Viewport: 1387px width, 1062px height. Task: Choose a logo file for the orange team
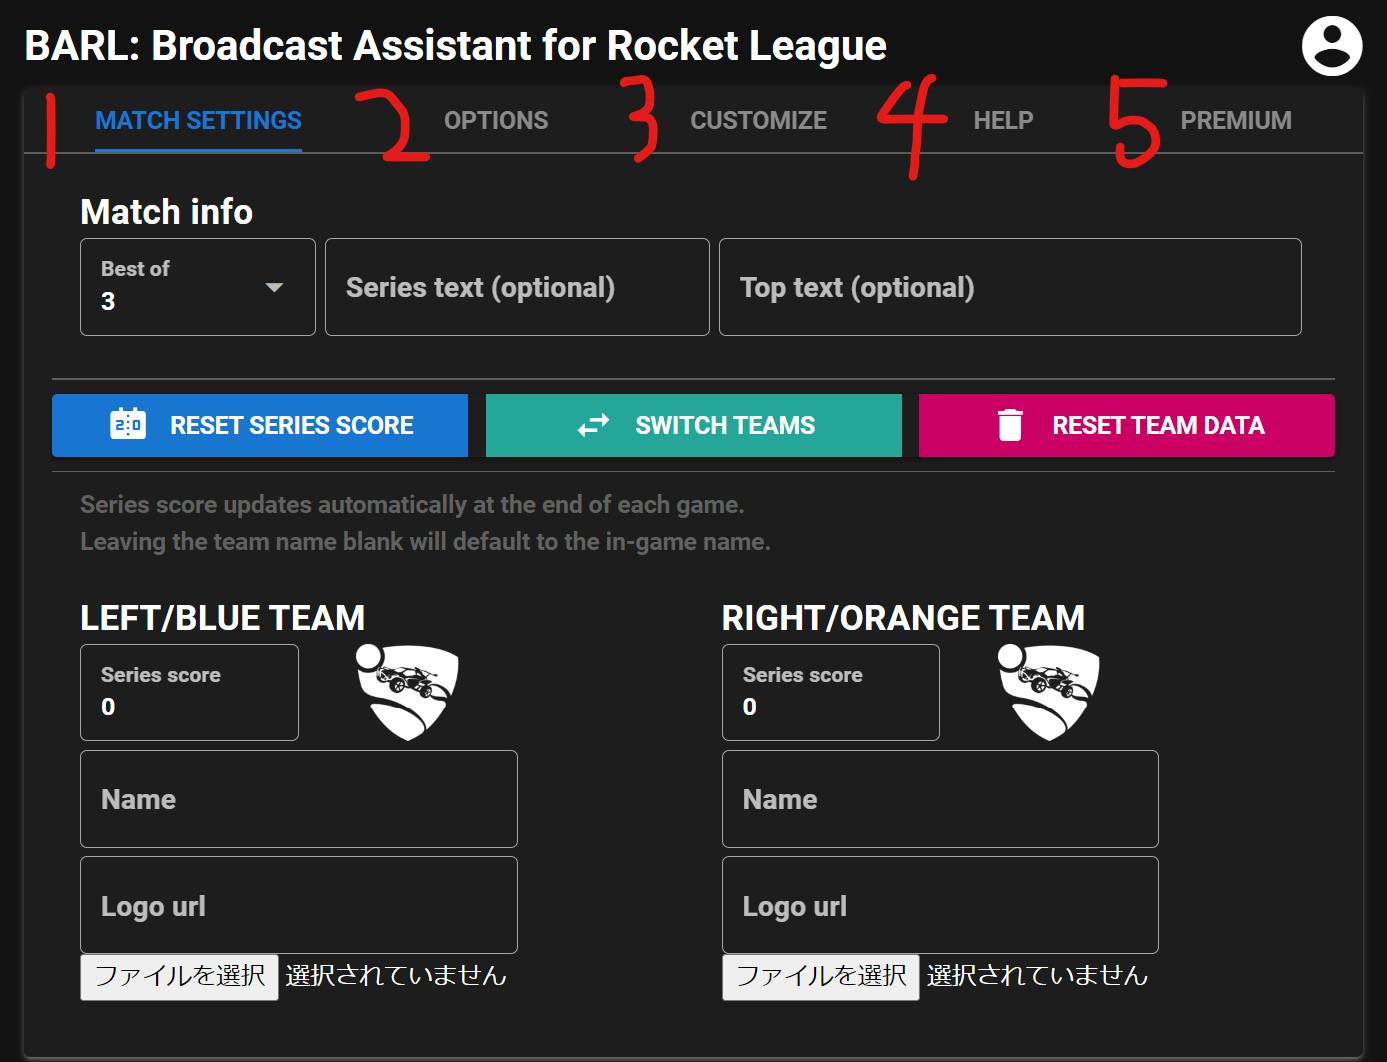(821, 976)
